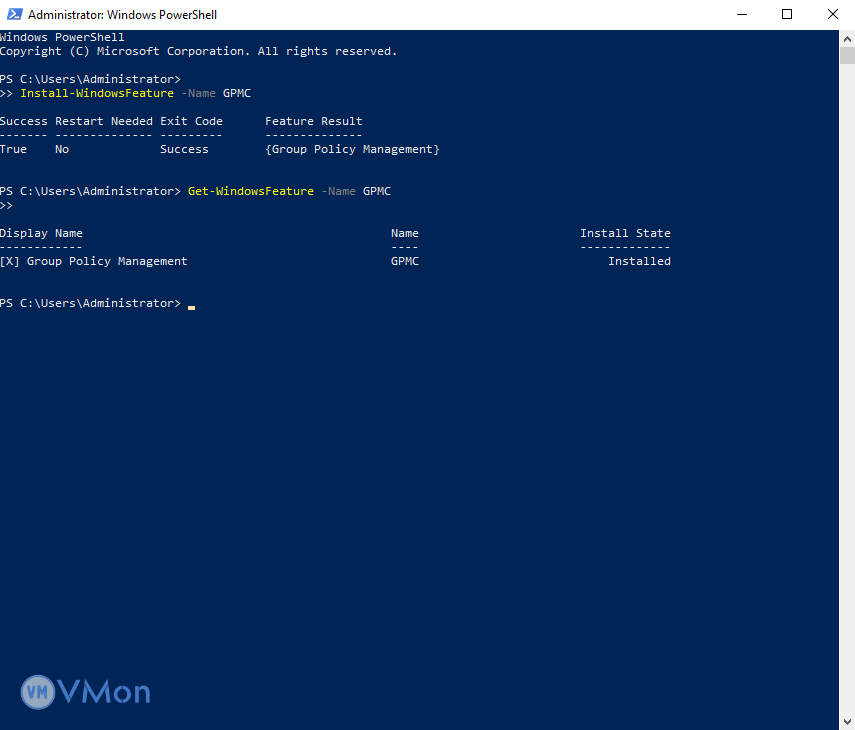Open the PowerShell icon system menu

coord(13,15)
